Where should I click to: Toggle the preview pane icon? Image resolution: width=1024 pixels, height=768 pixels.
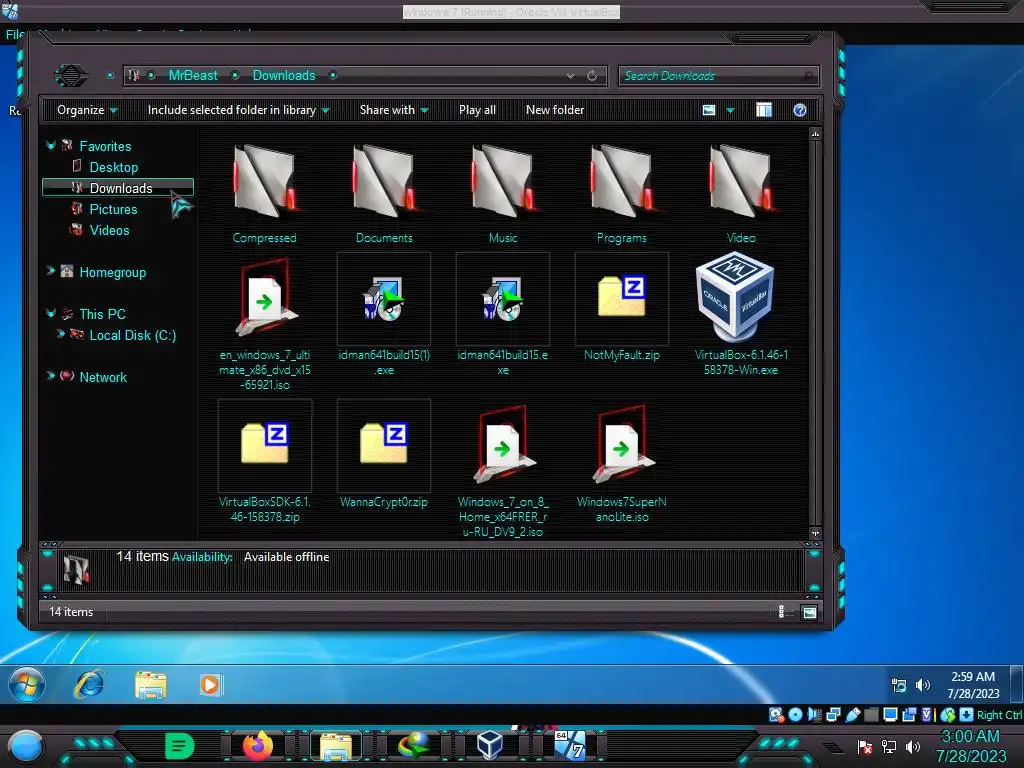pos(763,110)
